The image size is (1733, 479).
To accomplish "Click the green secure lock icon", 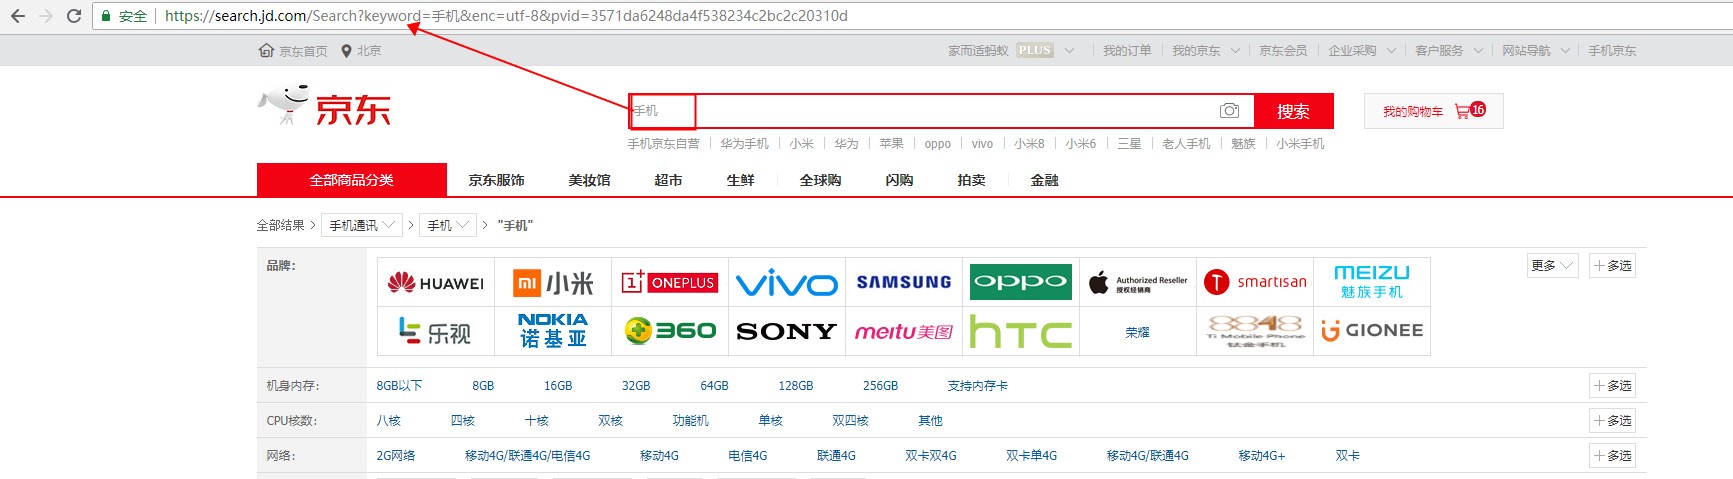I will pos(106,16).
